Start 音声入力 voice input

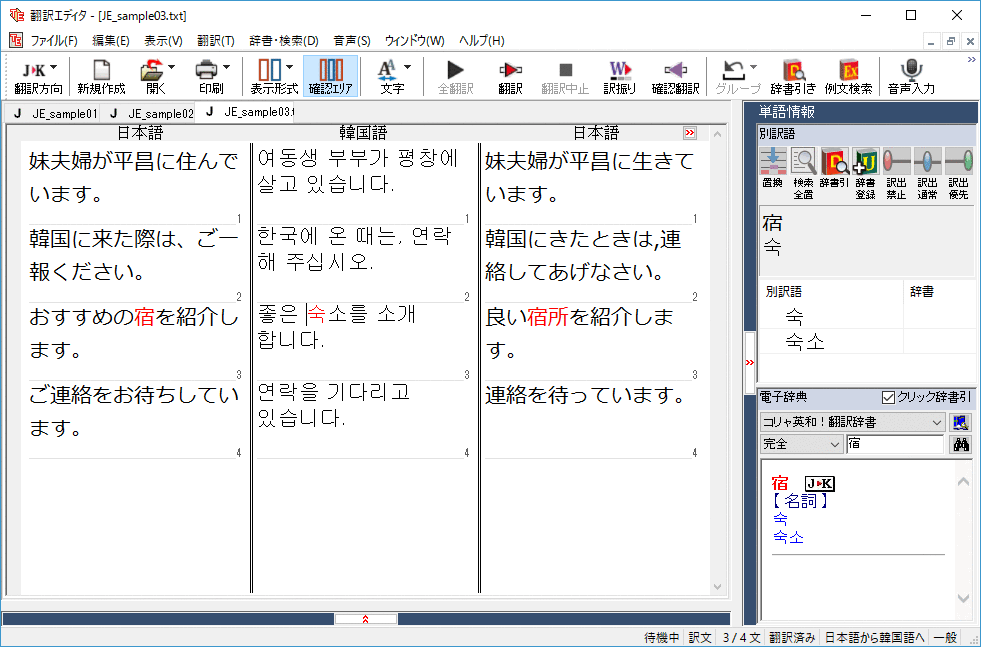[x=910, y=76]
